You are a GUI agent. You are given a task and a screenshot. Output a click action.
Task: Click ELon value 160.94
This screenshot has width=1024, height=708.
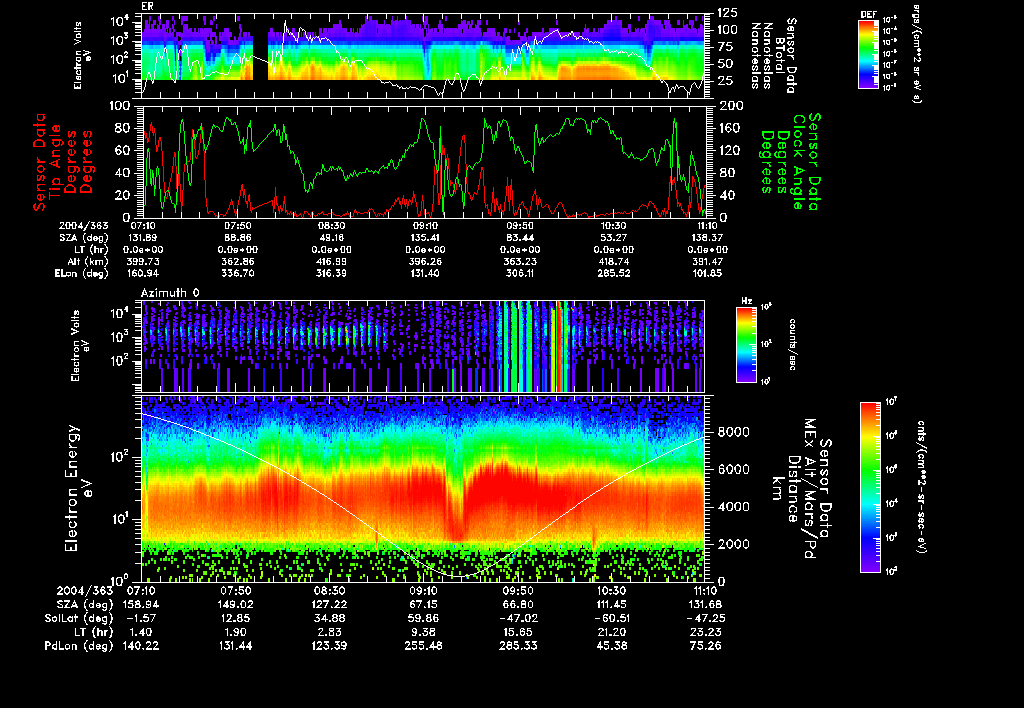point(143,274)
